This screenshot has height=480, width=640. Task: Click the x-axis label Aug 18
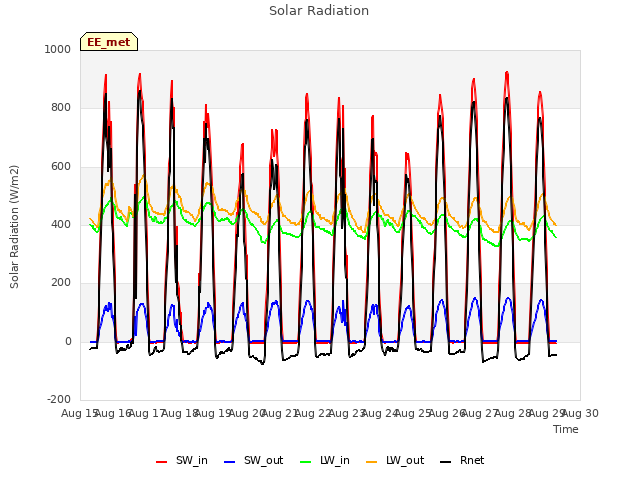[180, 413]
